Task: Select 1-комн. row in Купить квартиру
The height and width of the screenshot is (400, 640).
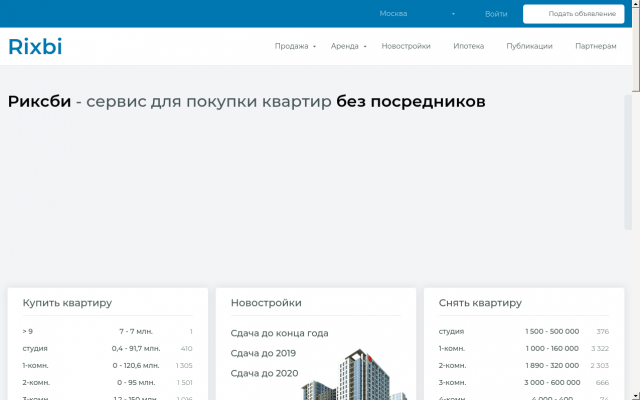Action: [107, 366]
